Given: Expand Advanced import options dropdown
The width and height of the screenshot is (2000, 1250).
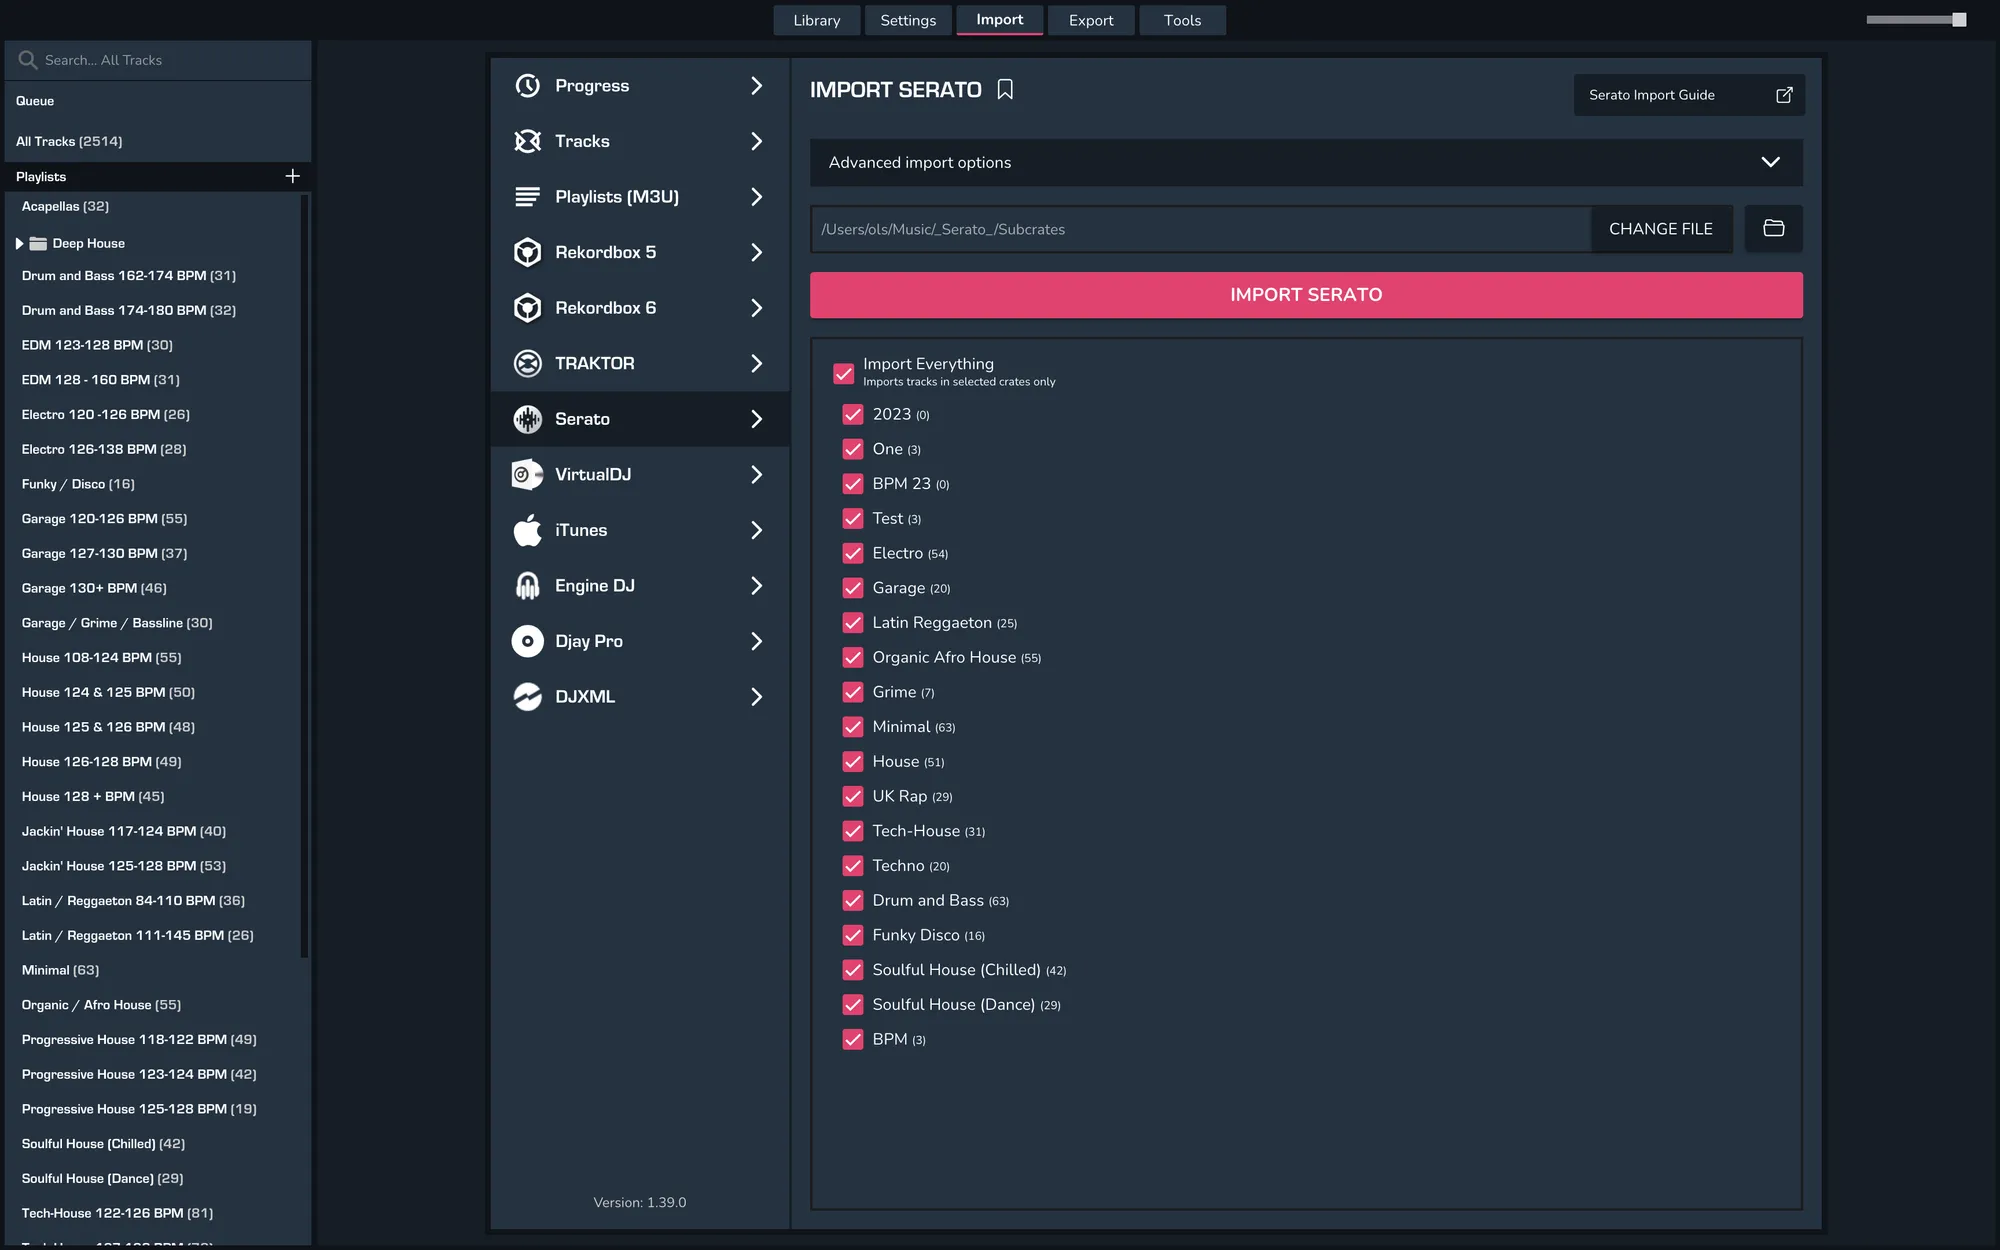Looking at the screenshot, I should coord(1769,162).
